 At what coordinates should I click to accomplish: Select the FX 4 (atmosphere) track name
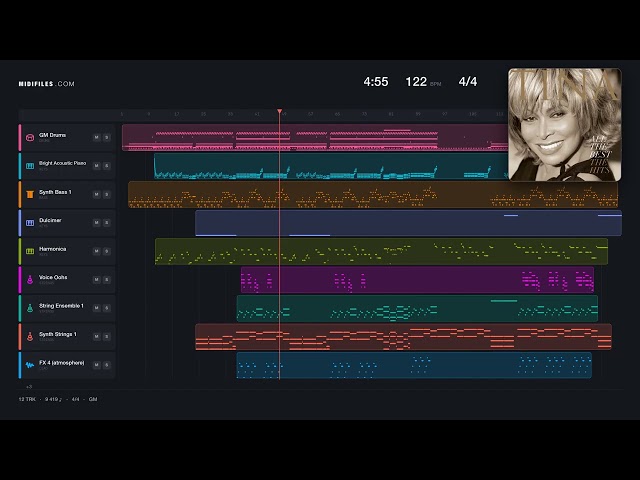(x=62, y=363)
